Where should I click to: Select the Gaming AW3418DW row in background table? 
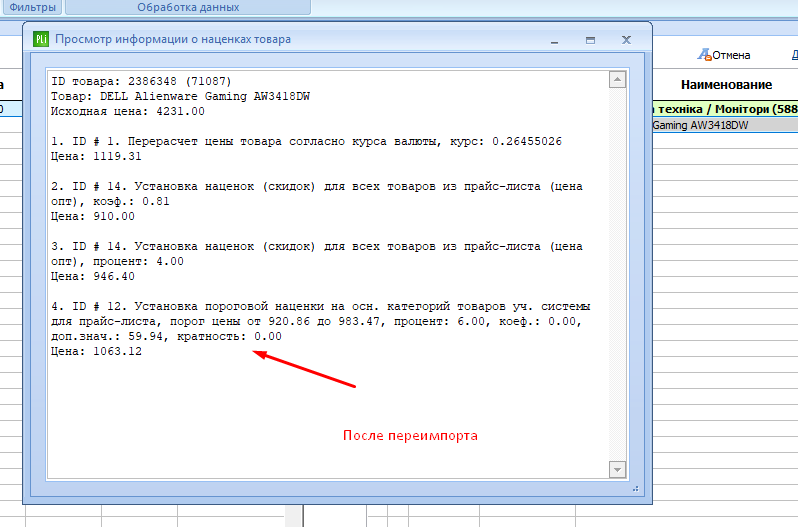click(x=725, y=125)
